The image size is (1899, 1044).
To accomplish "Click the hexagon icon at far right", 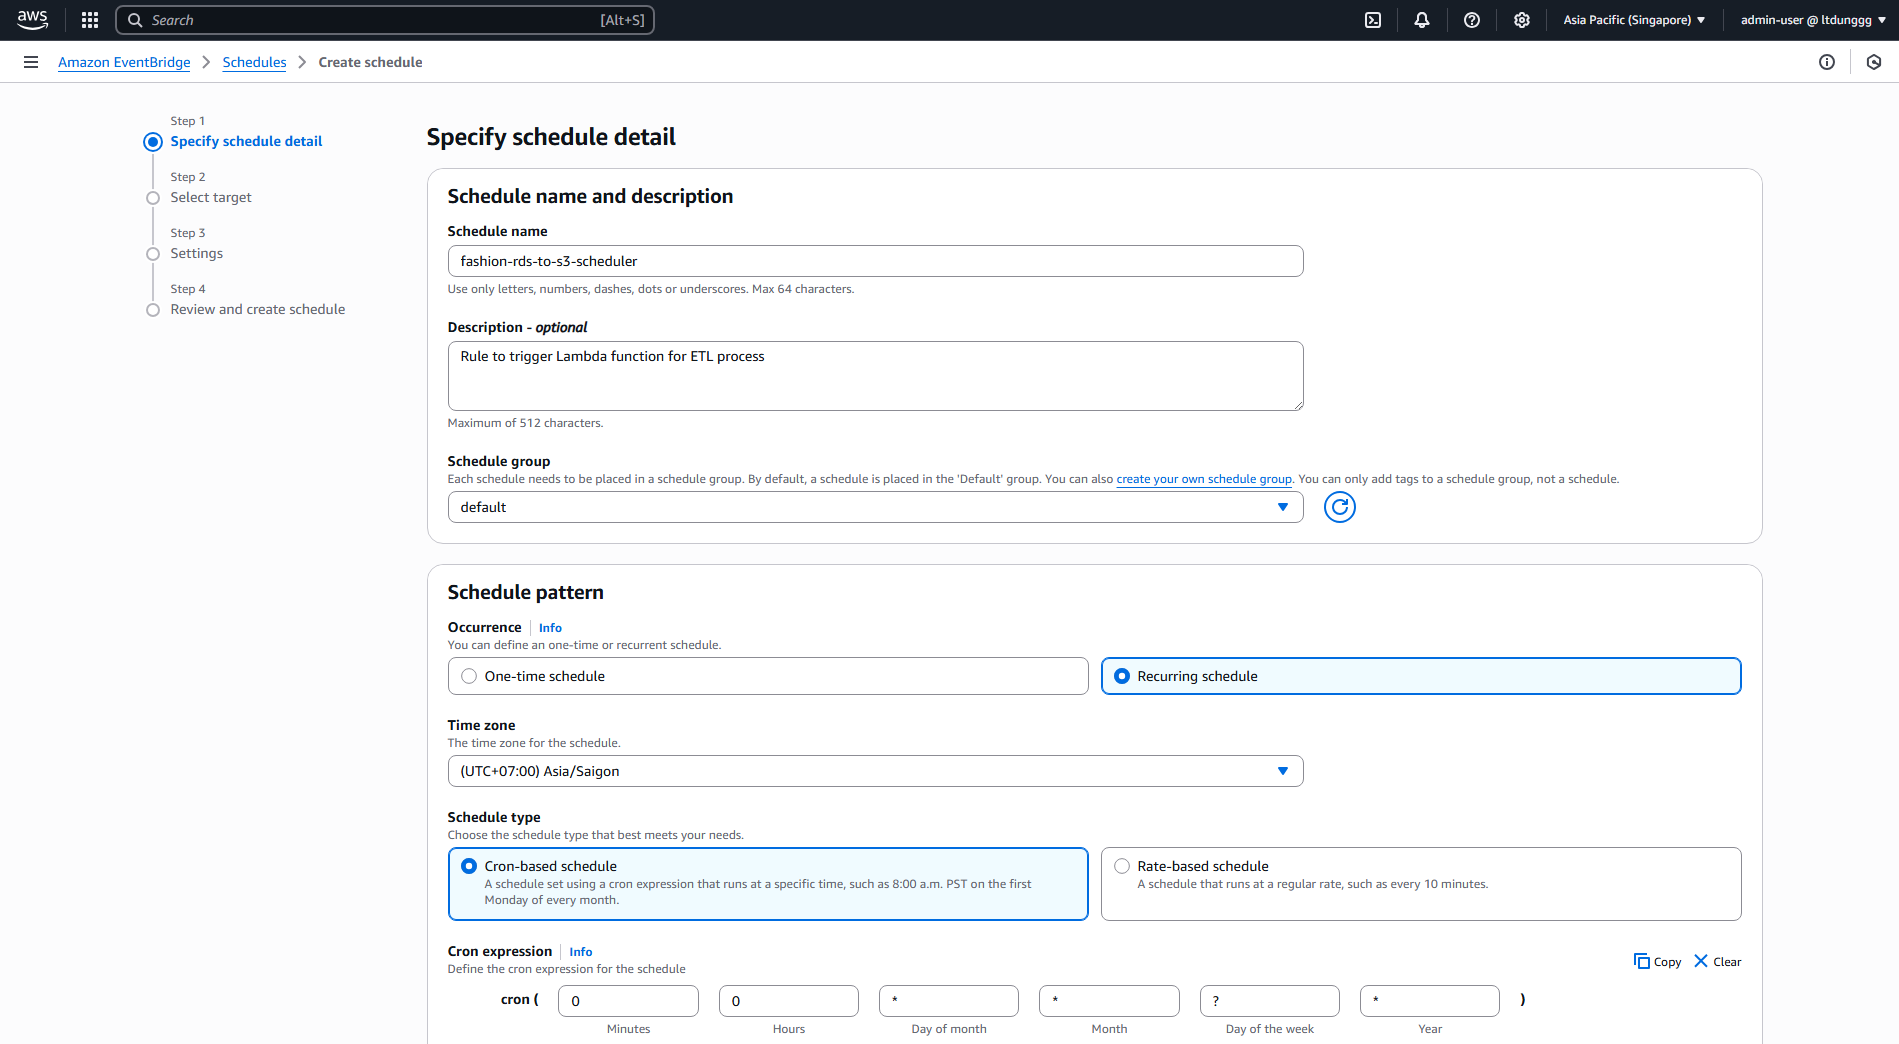I will tap(1874, 62).
